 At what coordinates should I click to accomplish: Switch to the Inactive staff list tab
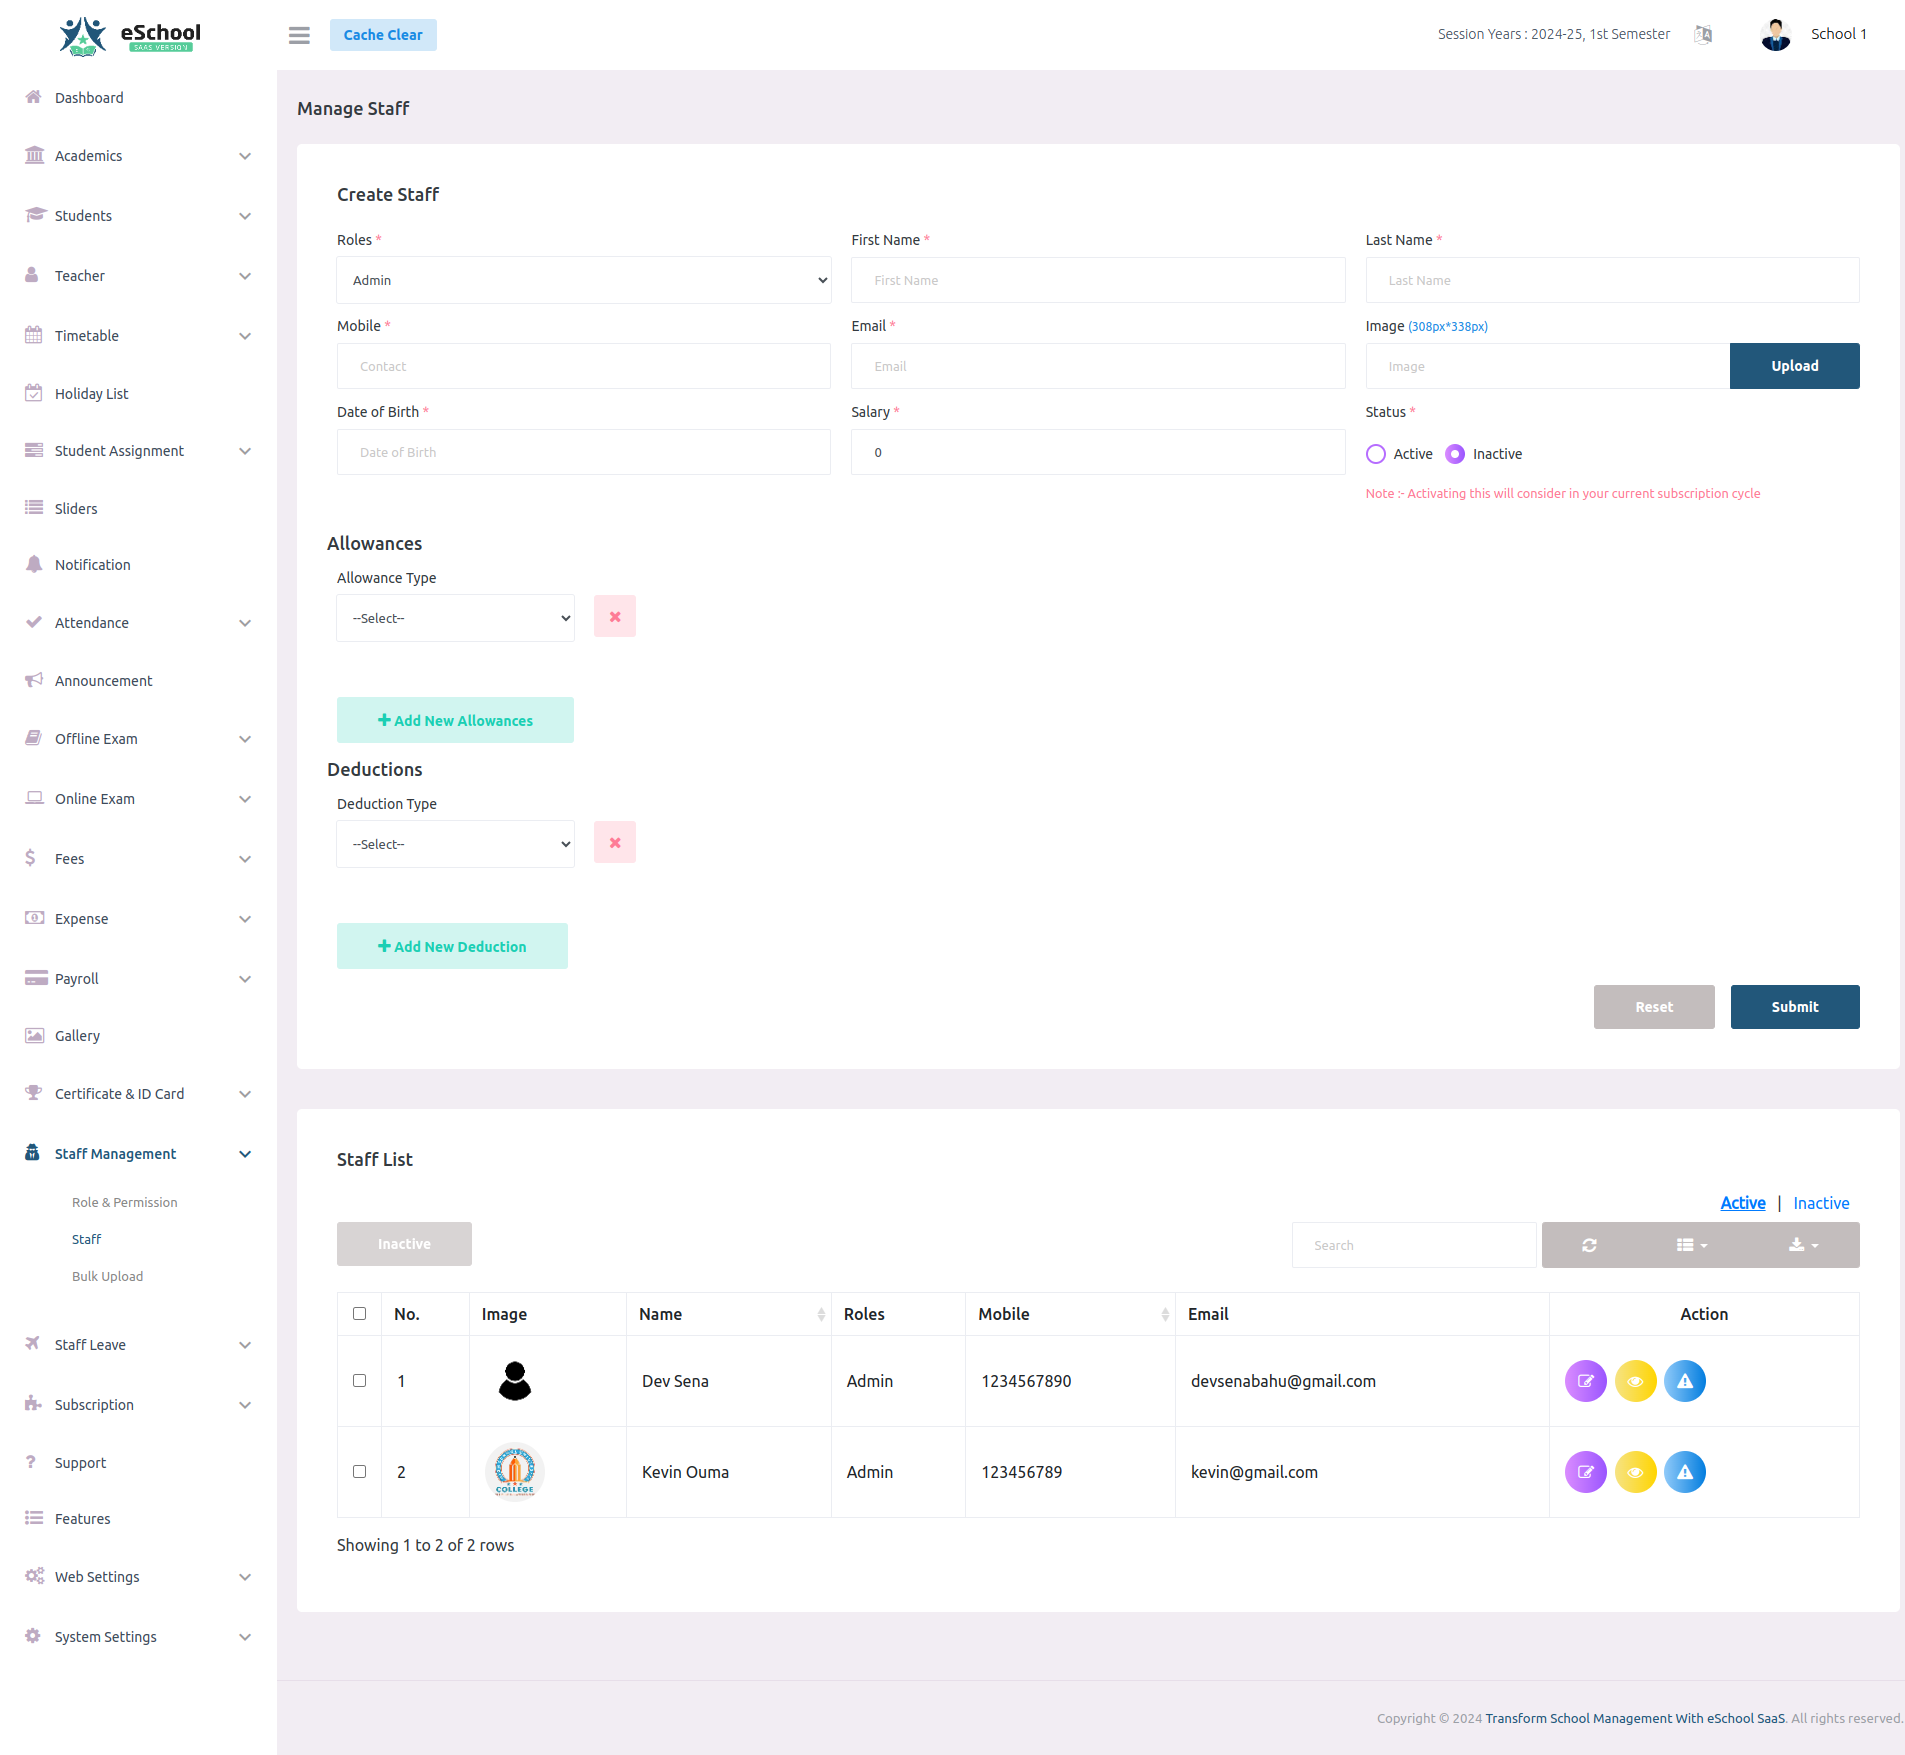[1820, 1203]
